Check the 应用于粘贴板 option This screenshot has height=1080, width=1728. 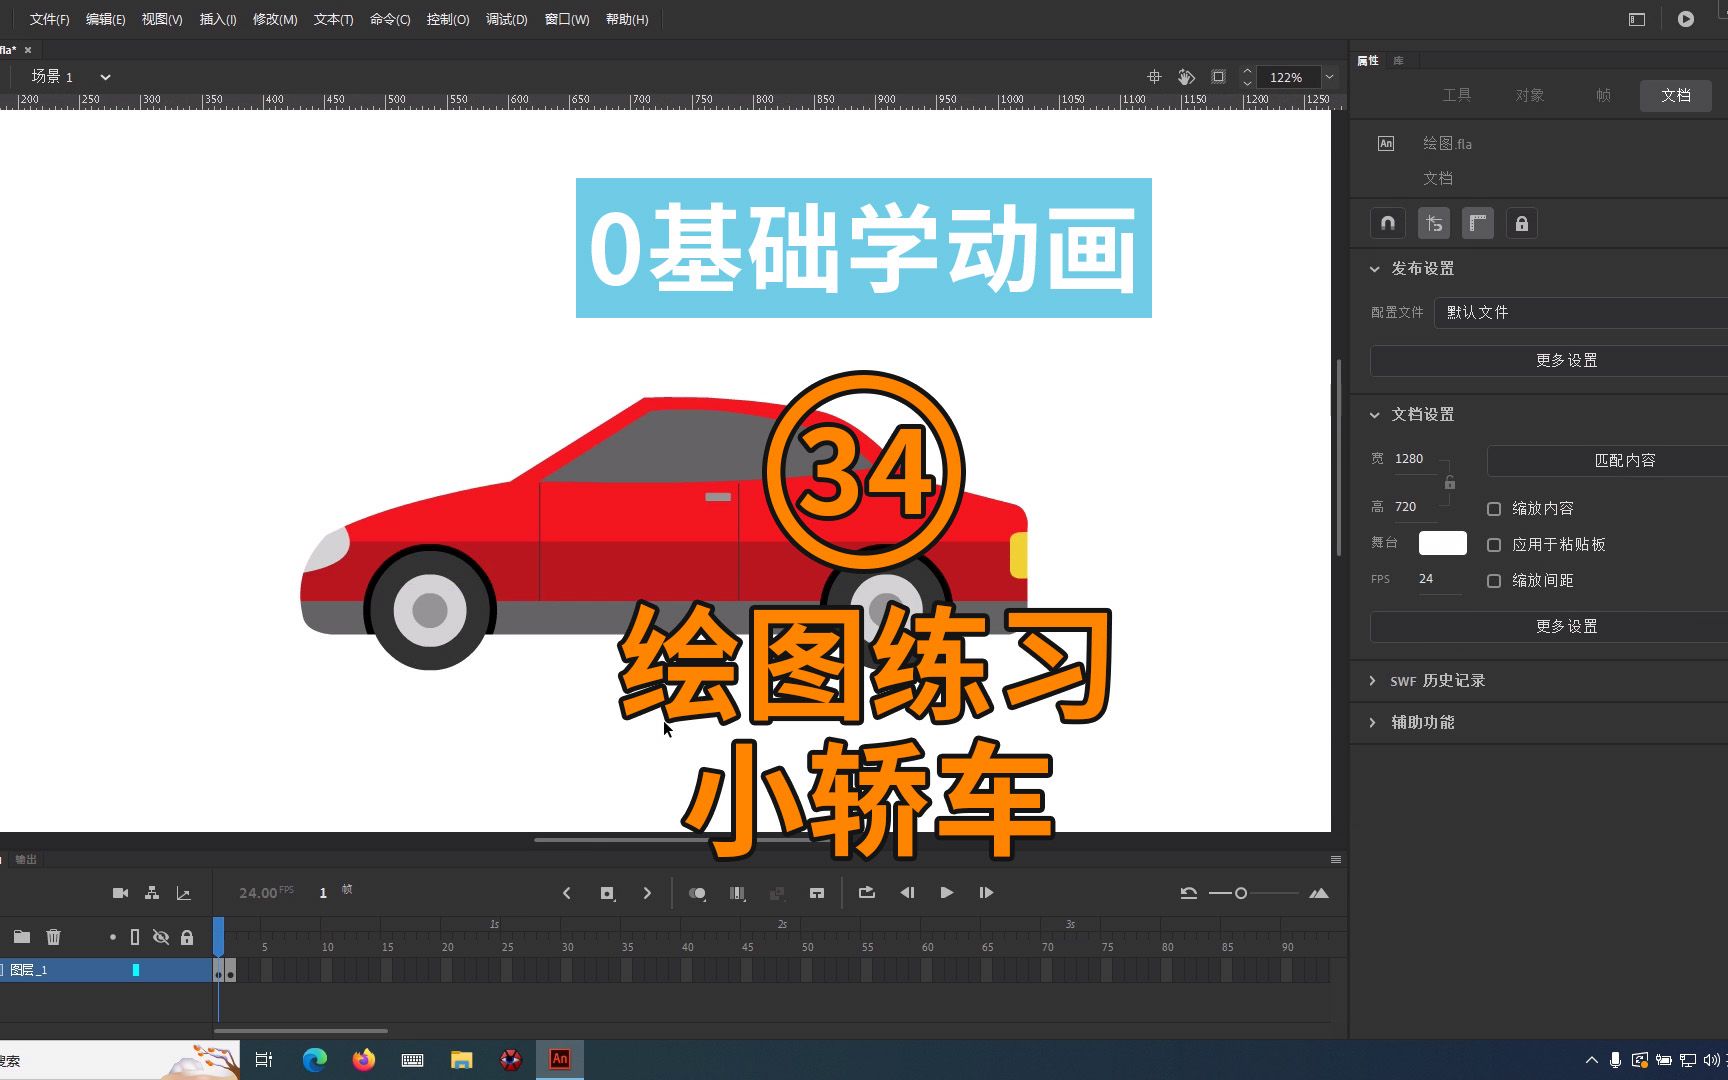click(x=1494, y=544)
